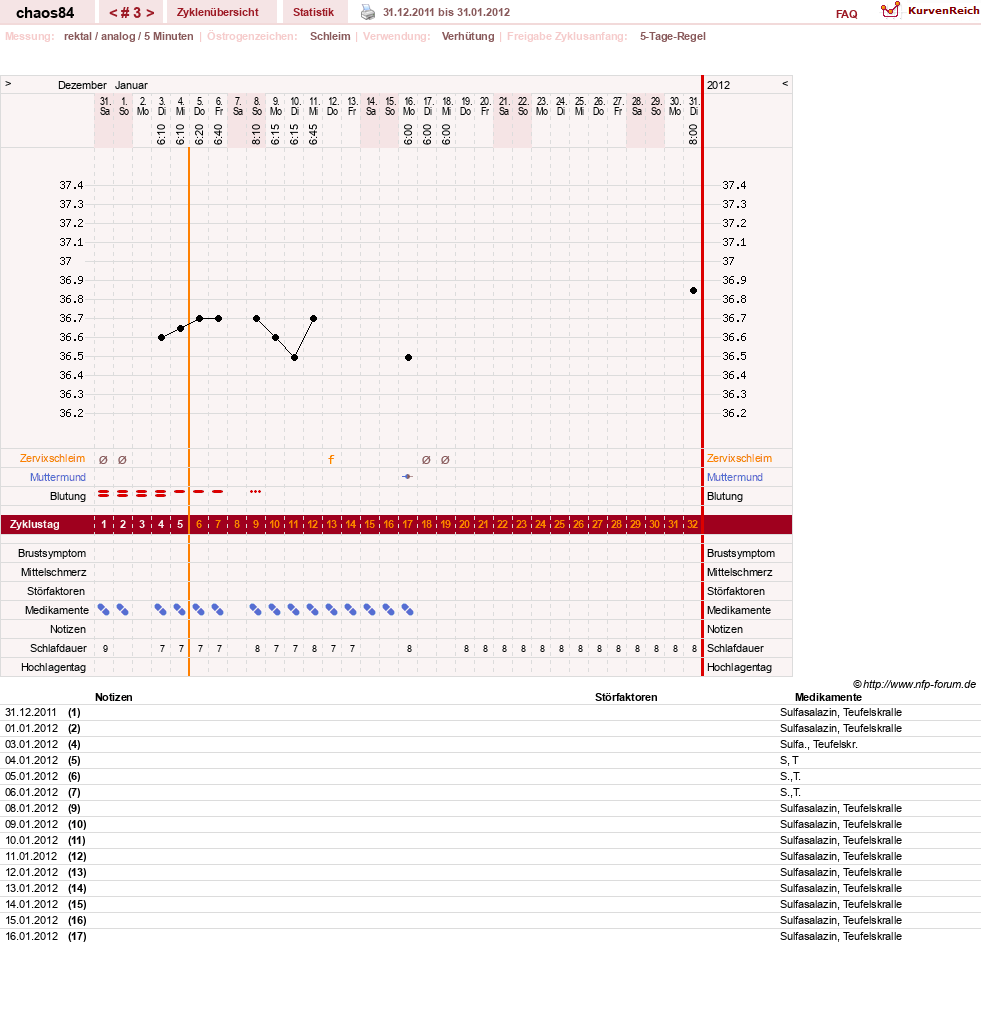Click the '>' arrow left of Dezember
This screenshot has width=981, height=1016.
point(8,84)
